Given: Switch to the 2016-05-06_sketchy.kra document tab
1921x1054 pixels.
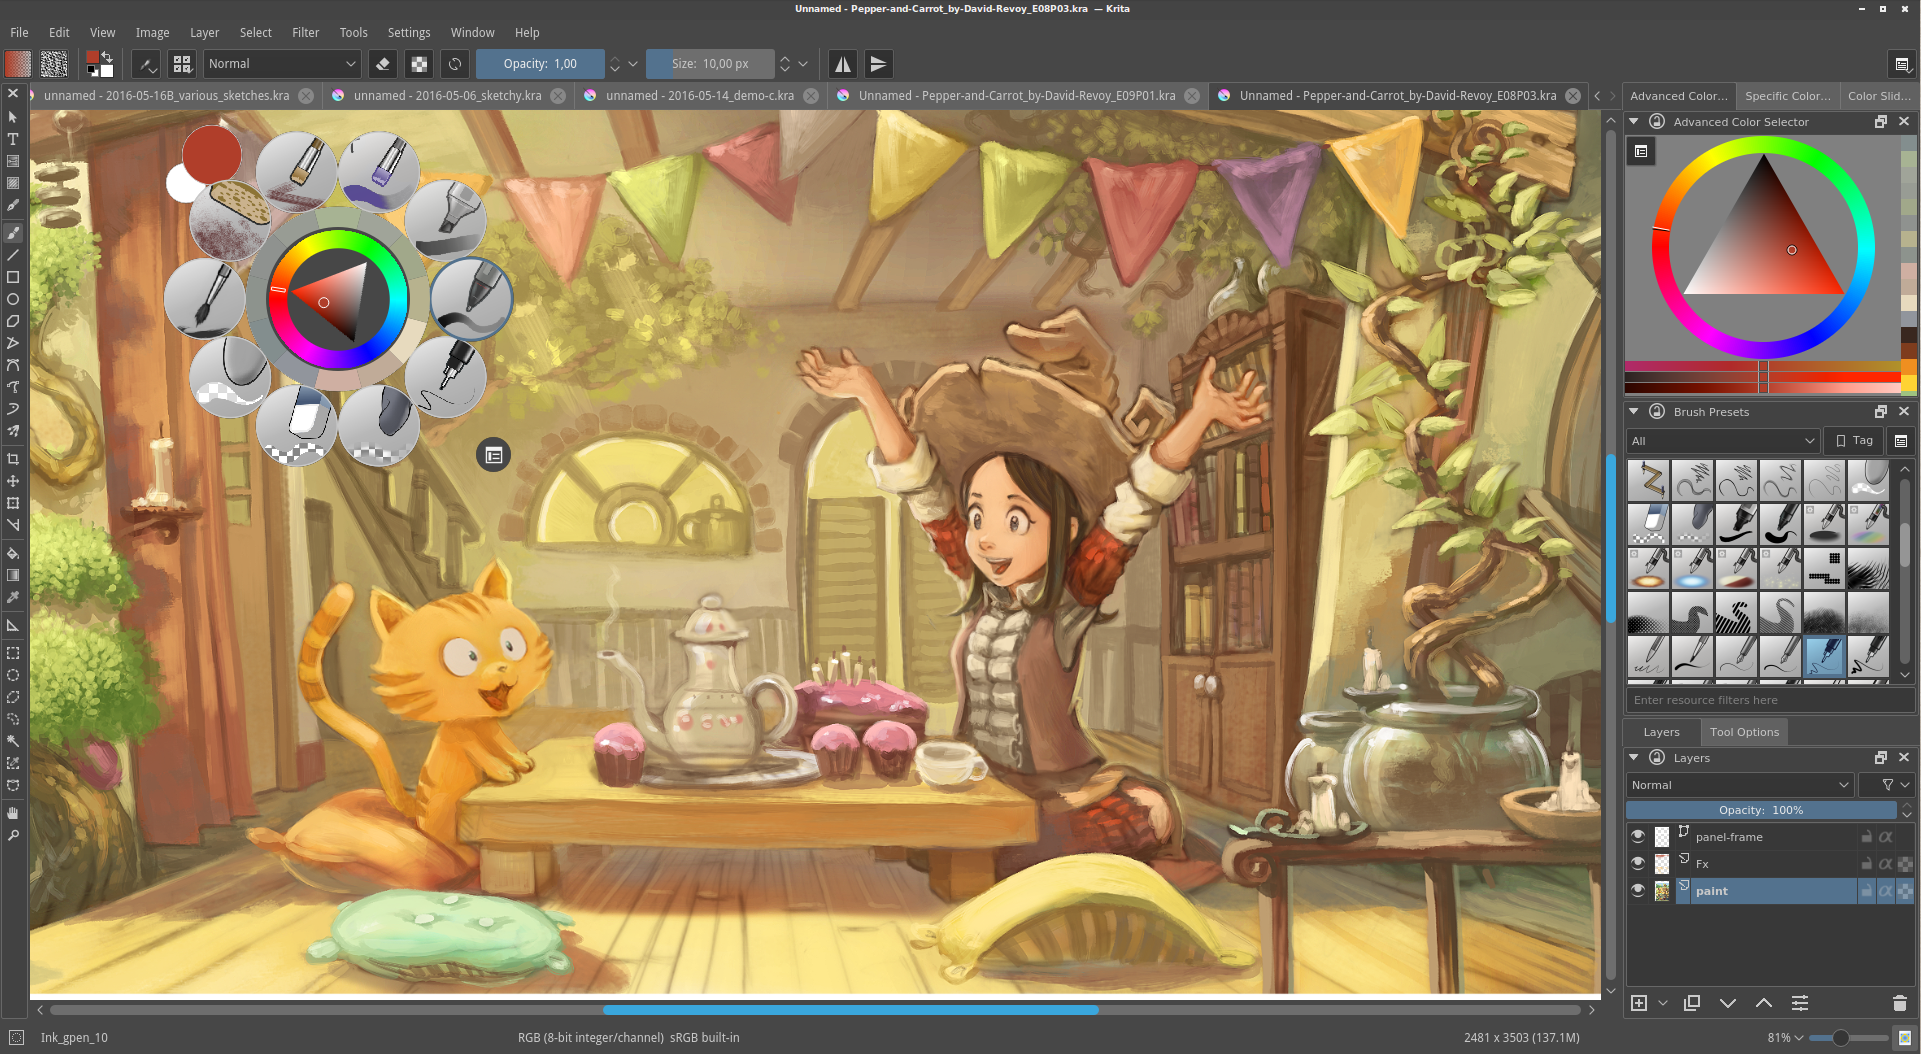Looking at the screenshot, I should 447,96.
